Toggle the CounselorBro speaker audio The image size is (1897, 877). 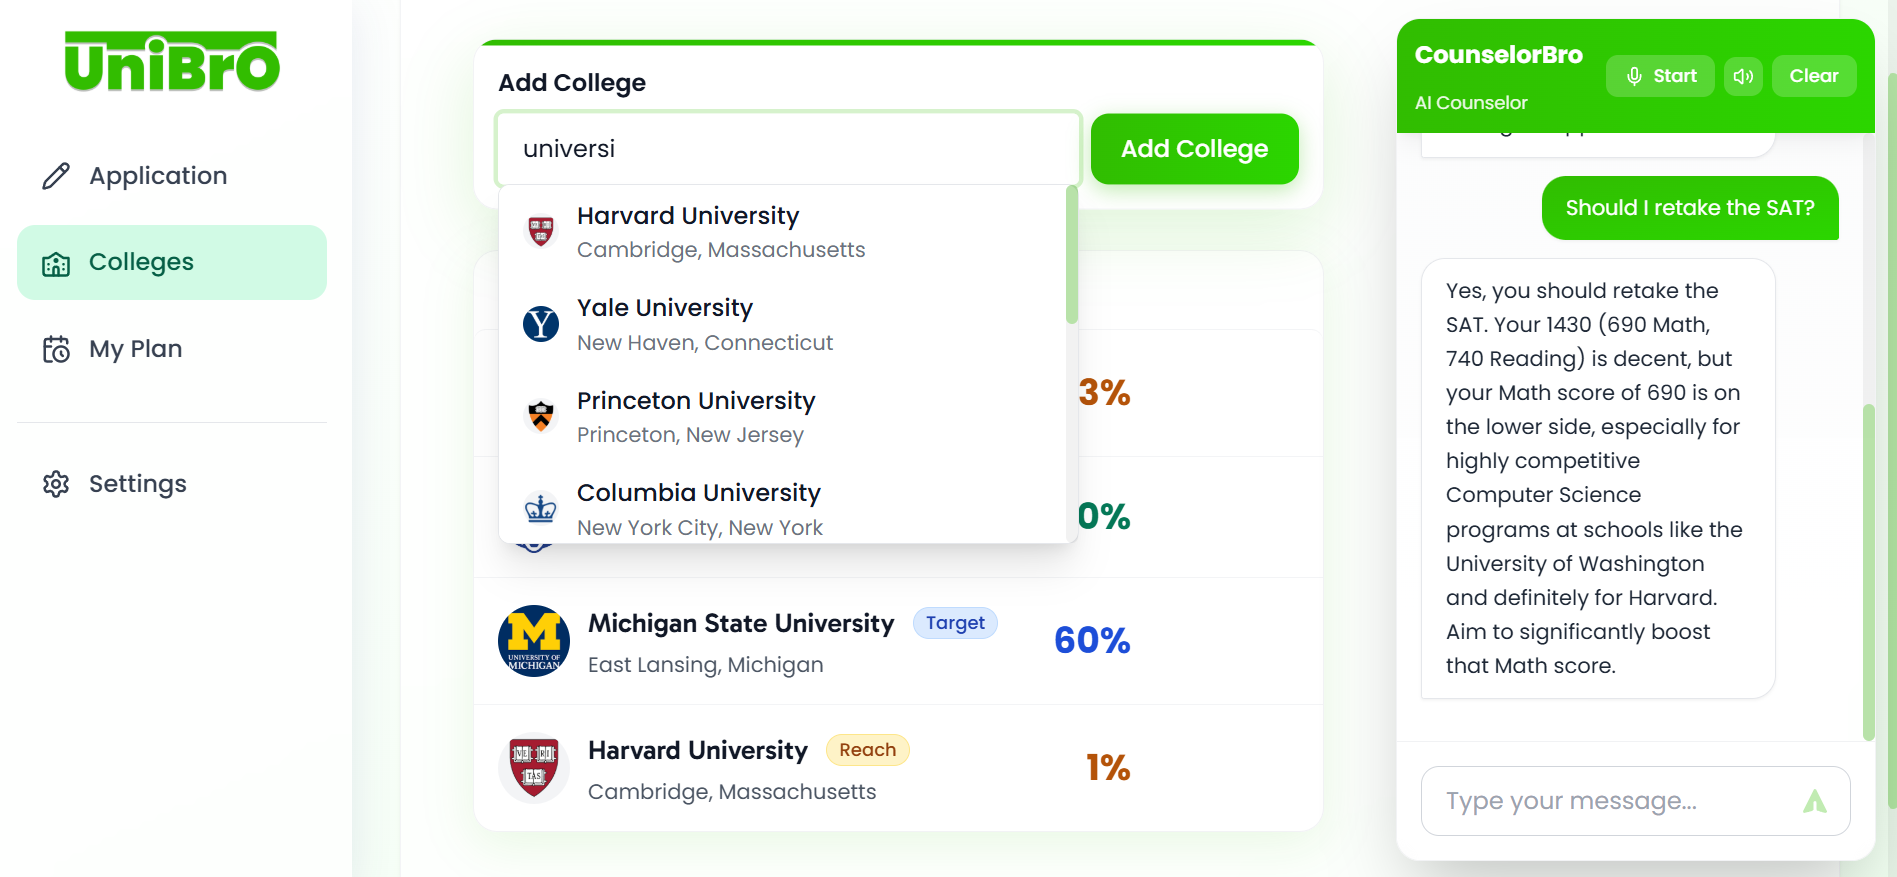[x=1743, y=76]
